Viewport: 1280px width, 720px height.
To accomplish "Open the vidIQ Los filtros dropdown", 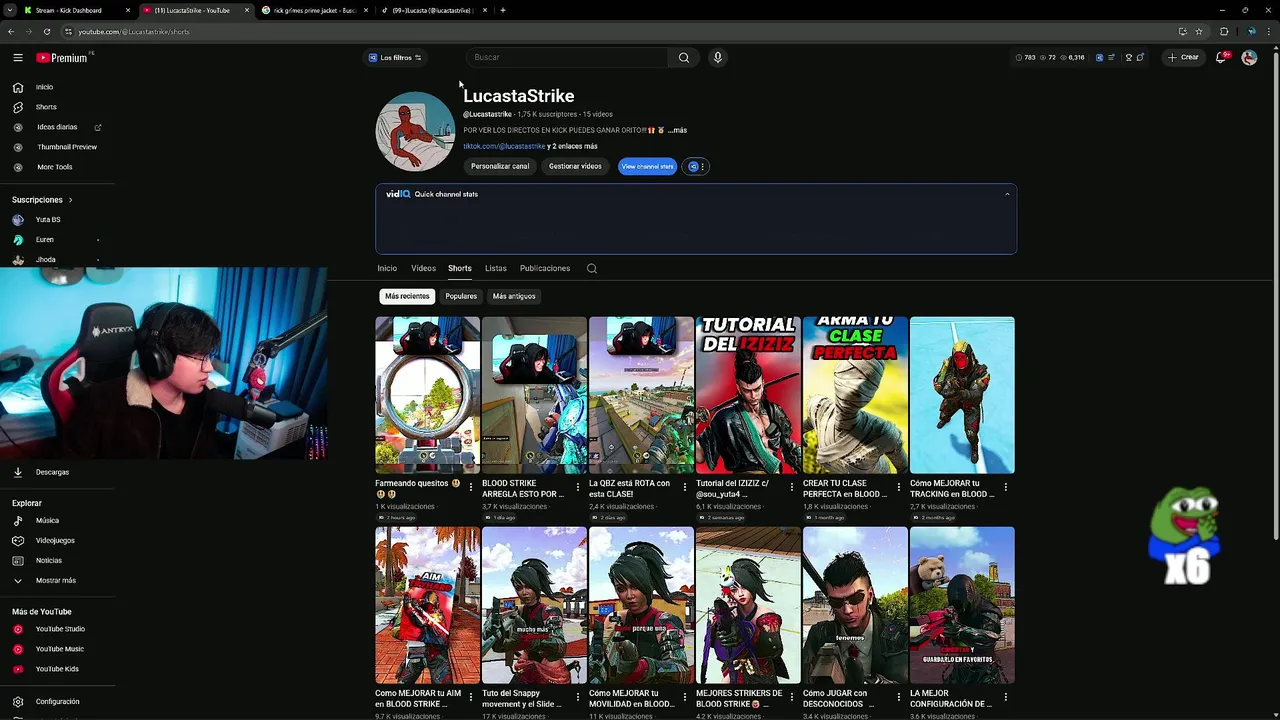I will pos(395,57).
